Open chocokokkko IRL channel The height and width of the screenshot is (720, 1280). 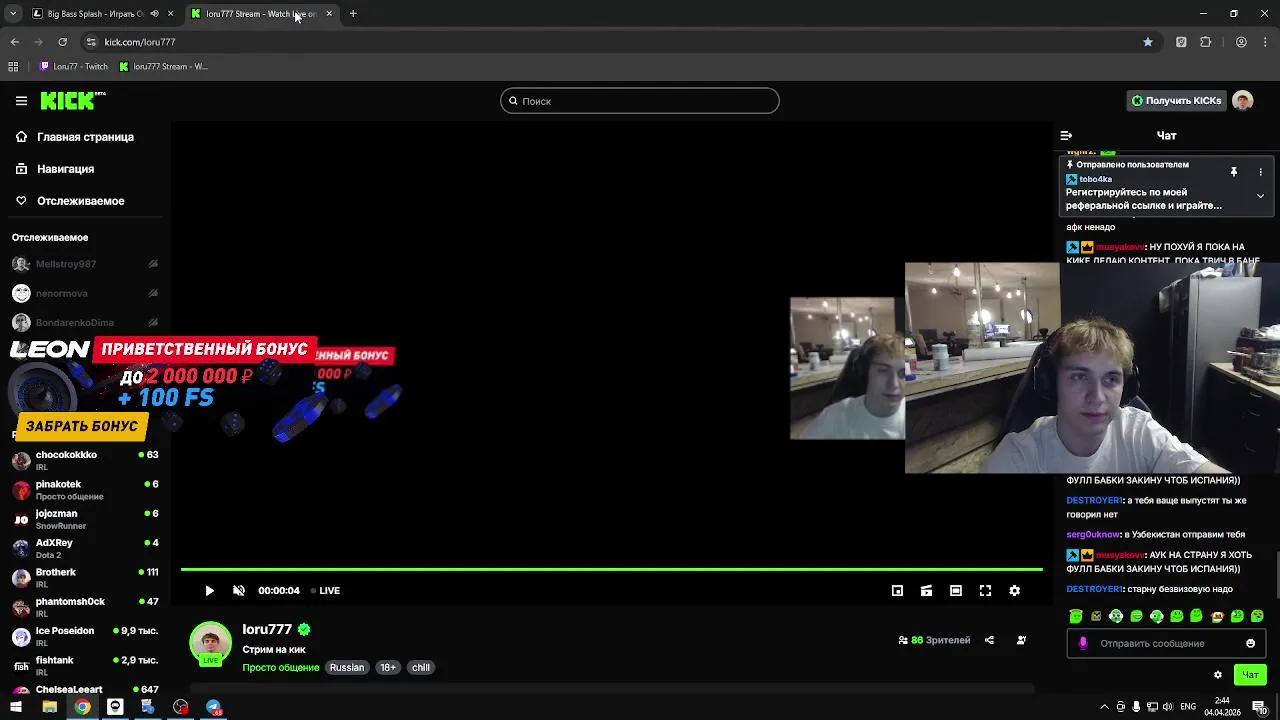pyautogui.click(x=85, y=460)
